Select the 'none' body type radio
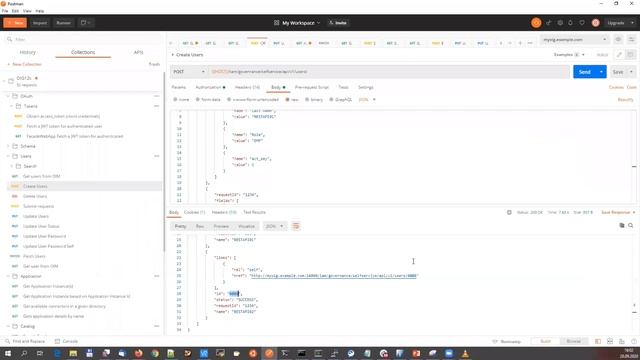Screen dimensions: 640x360 coord(175,100)
